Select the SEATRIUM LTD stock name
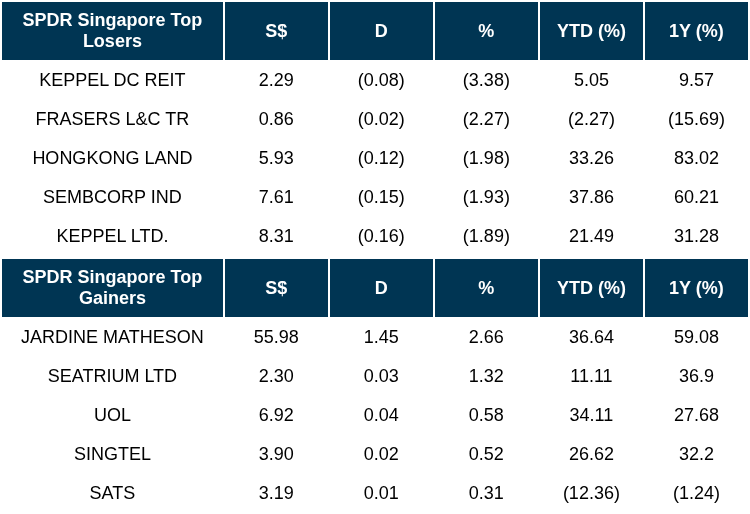Image resolution: width=750 pixels, height=514 pixels. click(x=112, y=376)
